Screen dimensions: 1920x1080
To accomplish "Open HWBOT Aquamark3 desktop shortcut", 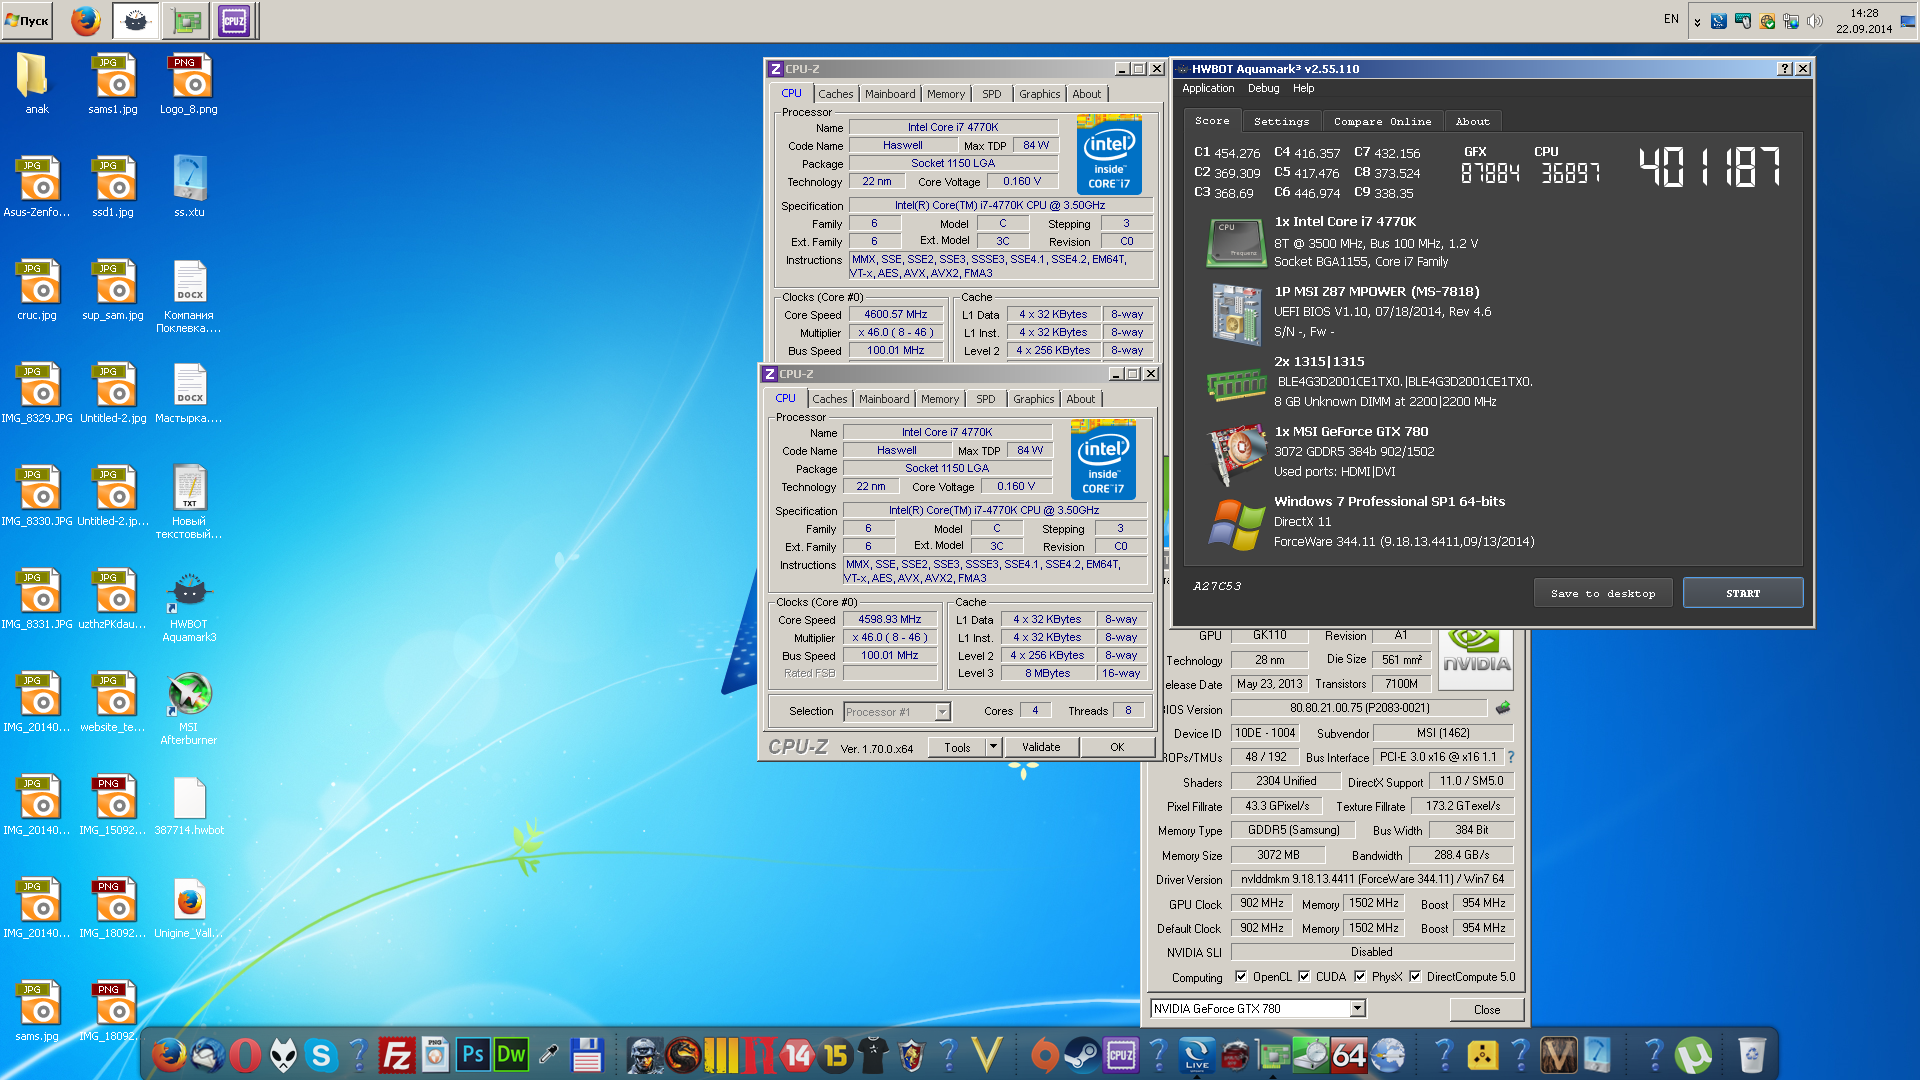I will click(x=189, y=606).
